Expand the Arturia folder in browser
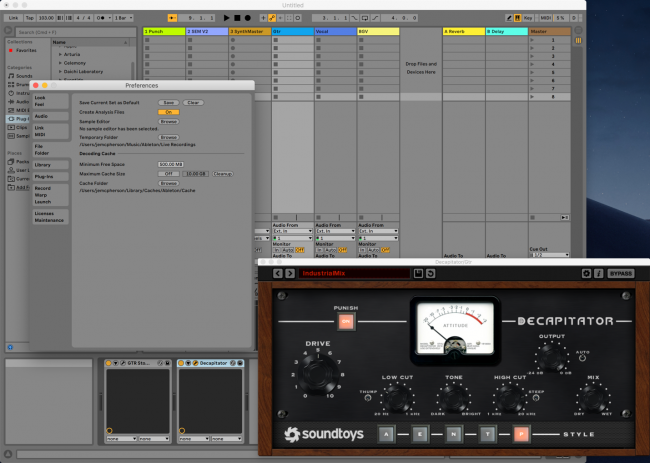 tap(60, 56)
